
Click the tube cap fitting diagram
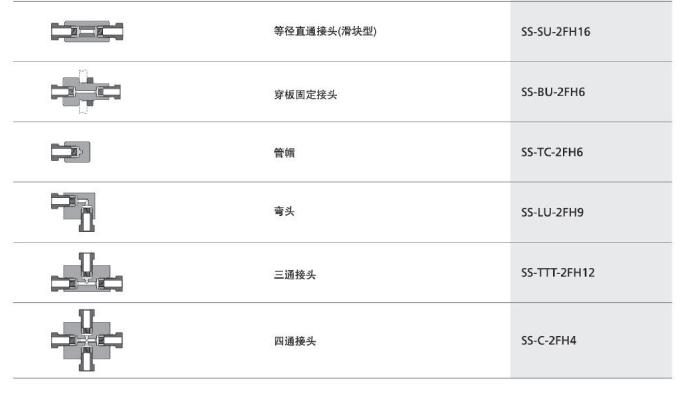71,152
